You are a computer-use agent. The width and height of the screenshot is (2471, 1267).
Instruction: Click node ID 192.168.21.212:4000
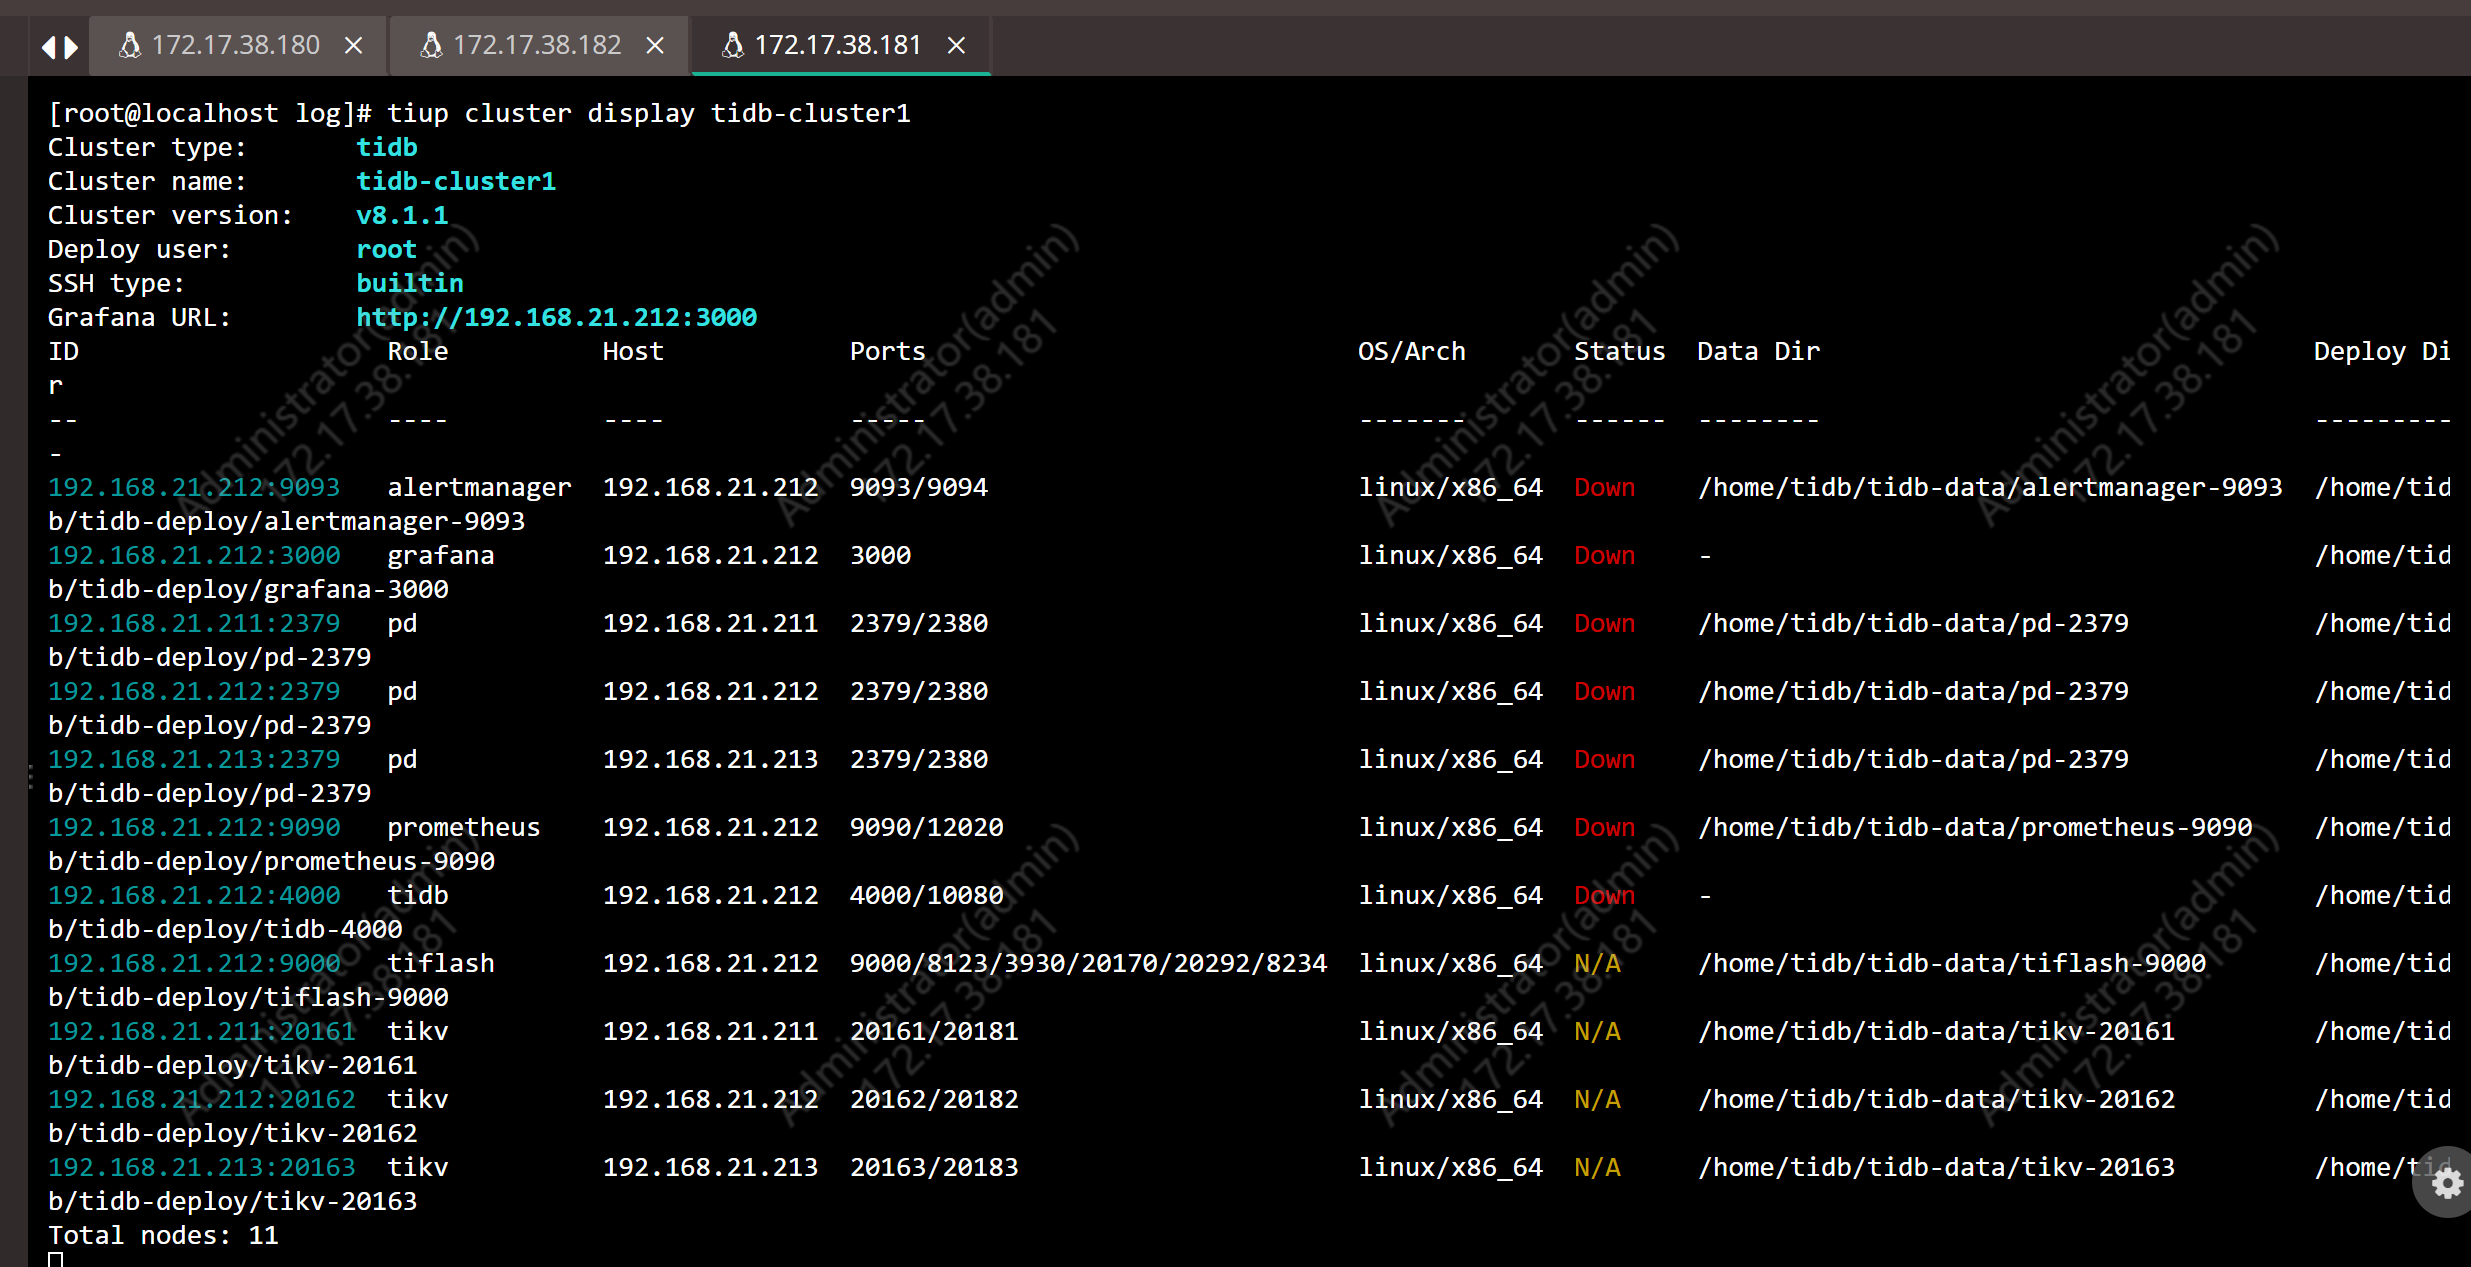pos(194,895)
